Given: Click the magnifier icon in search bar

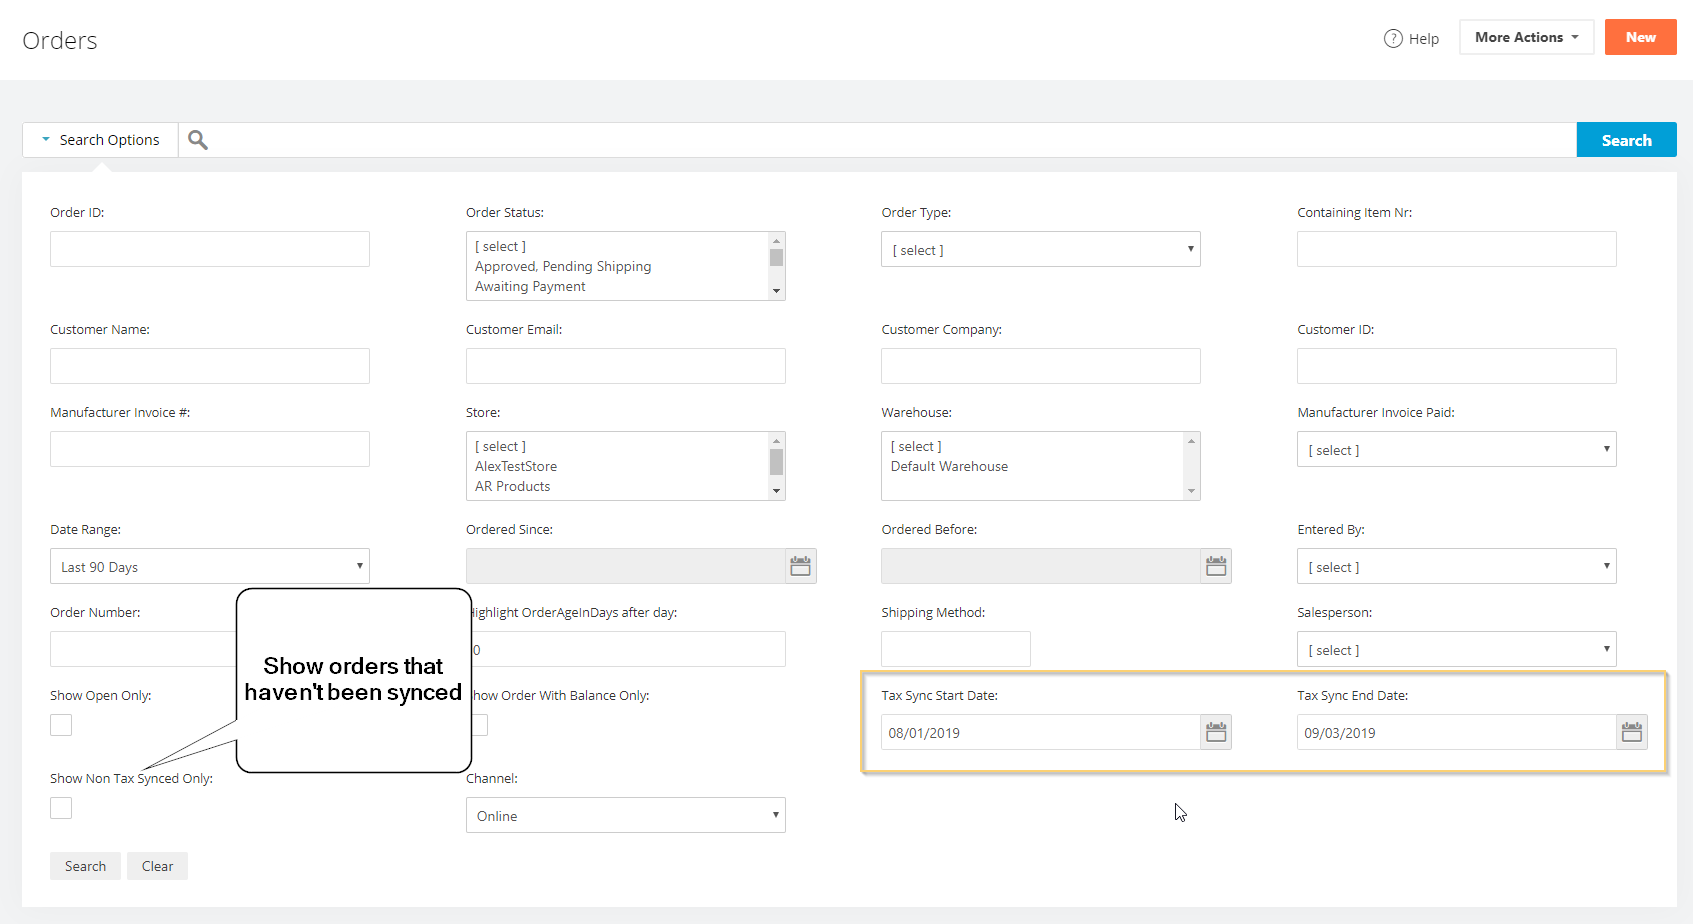Looking at the screenshot, I should pyautogui.click(x=198, y=140).
